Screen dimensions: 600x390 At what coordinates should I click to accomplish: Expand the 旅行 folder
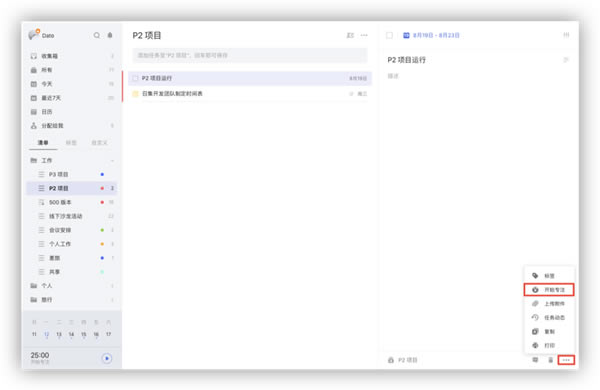(x=72, y=300)
